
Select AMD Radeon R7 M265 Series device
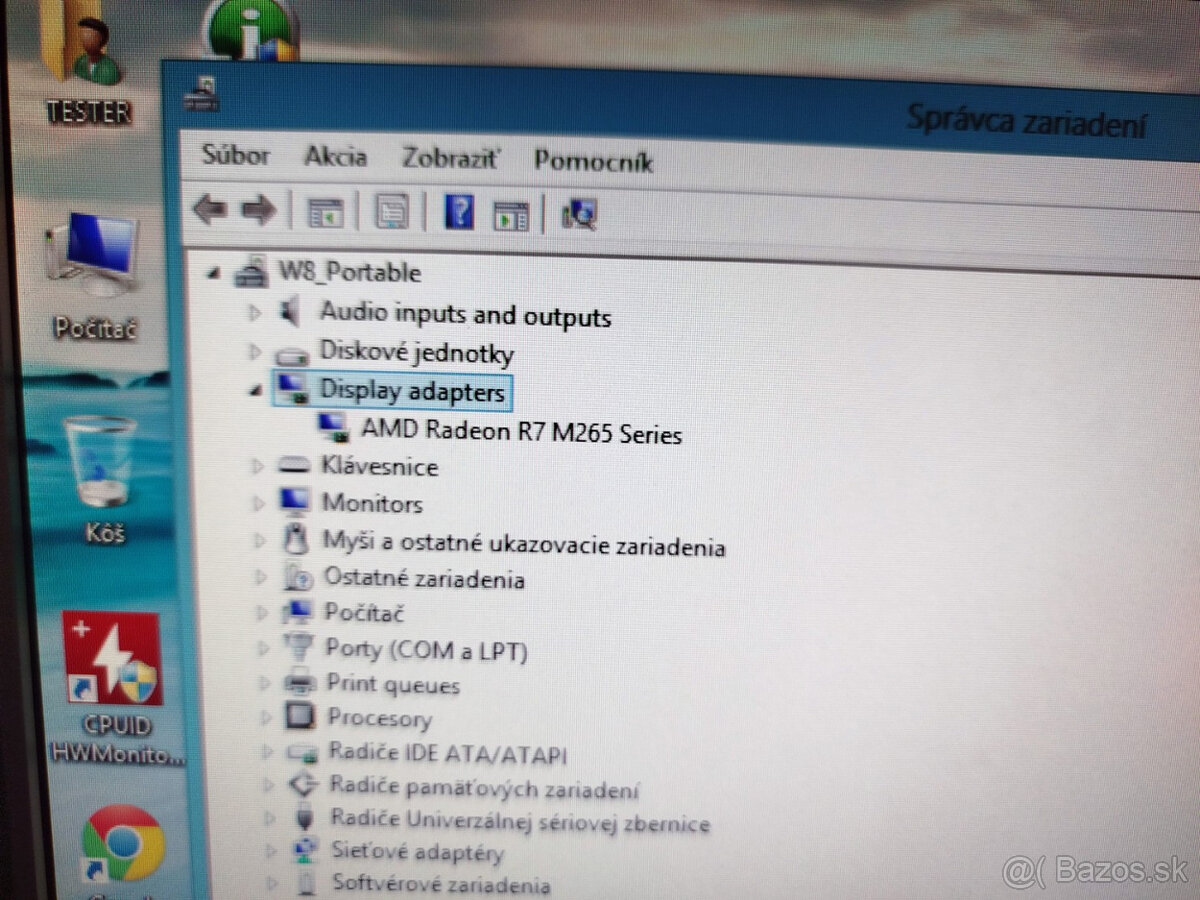[x=520, y=432]
